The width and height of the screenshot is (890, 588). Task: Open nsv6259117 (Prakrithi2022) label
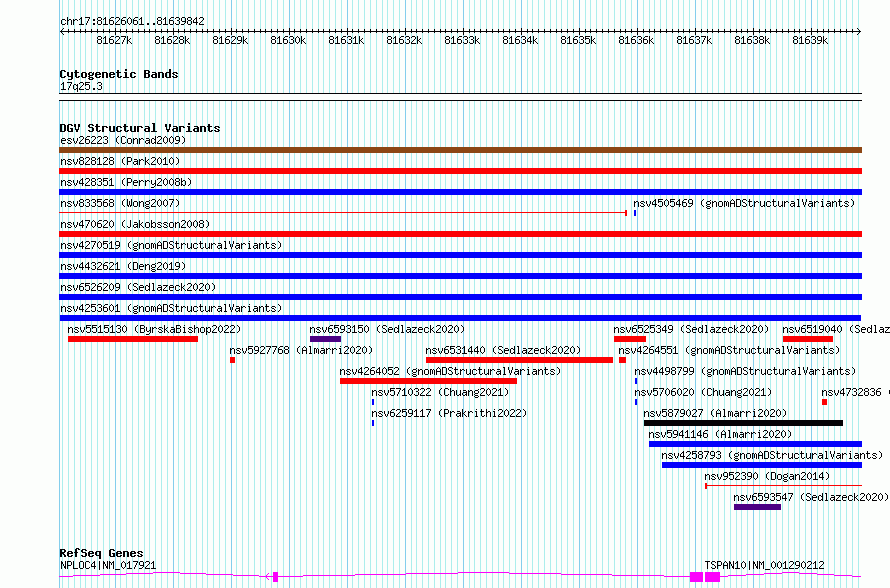(x=450, y=413)
